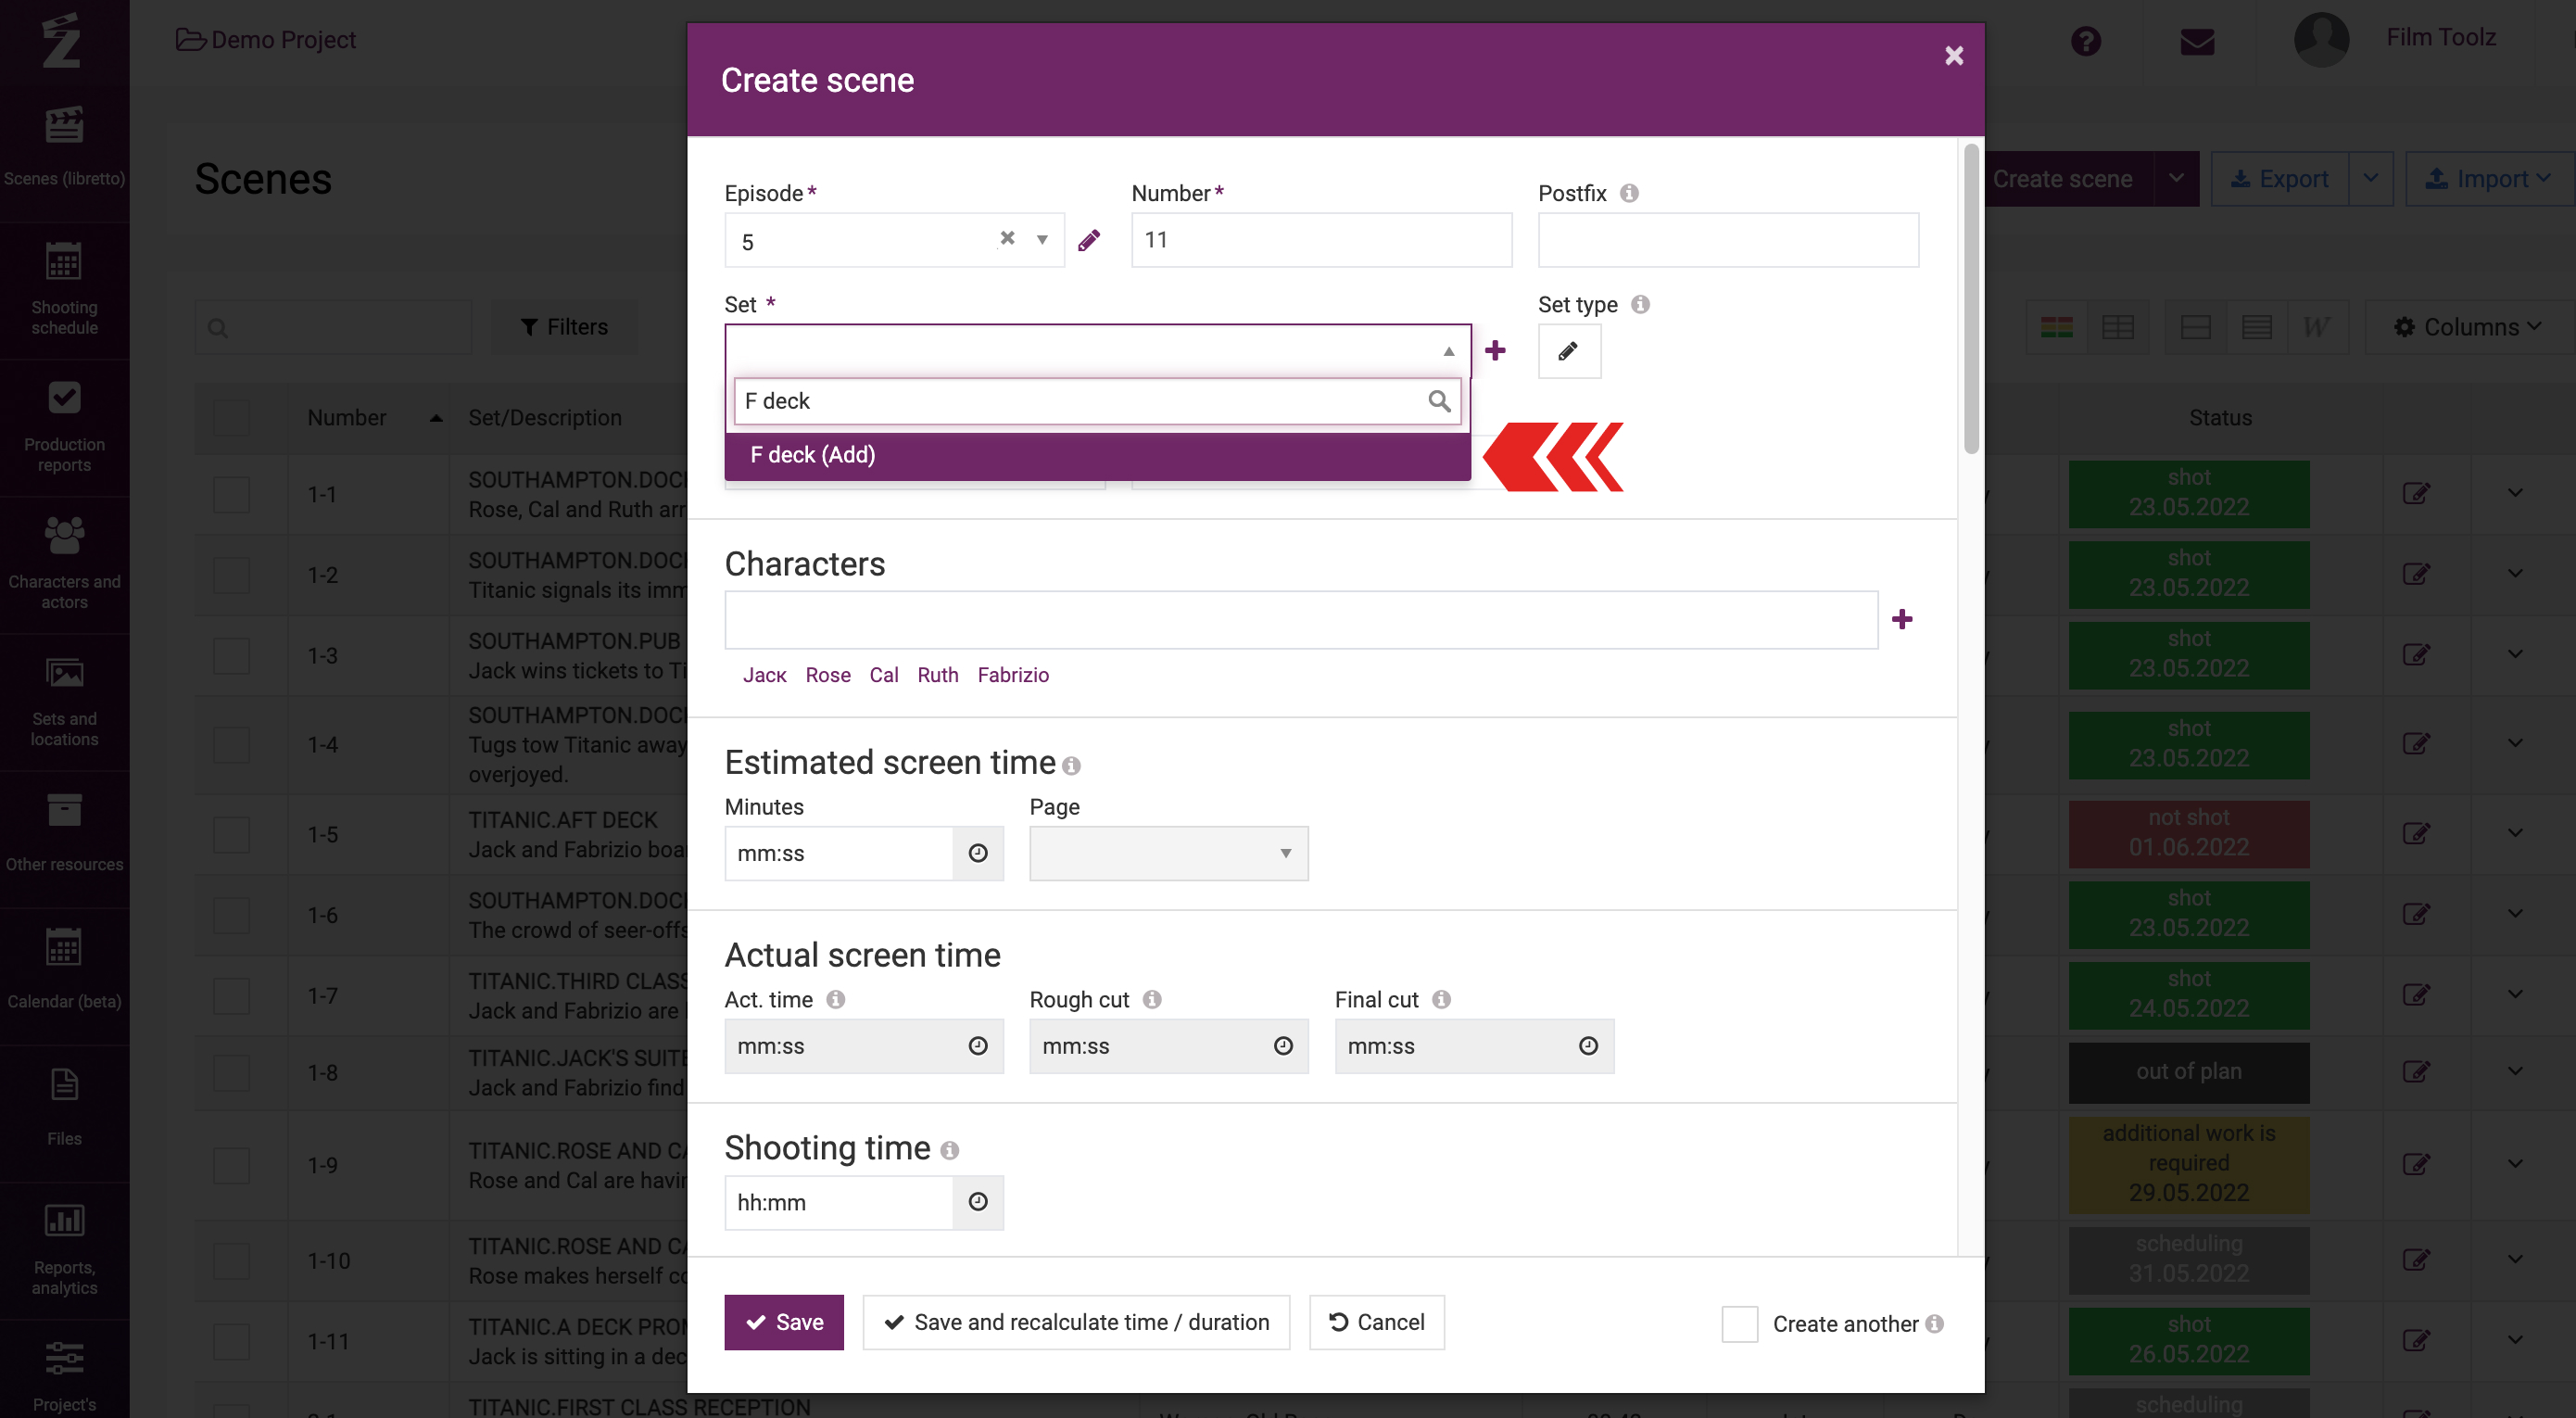The width and height of the screenshot is (2576, 1418).
Task: Select checkbox for scene 1-1
Action: tap(231, 494)
